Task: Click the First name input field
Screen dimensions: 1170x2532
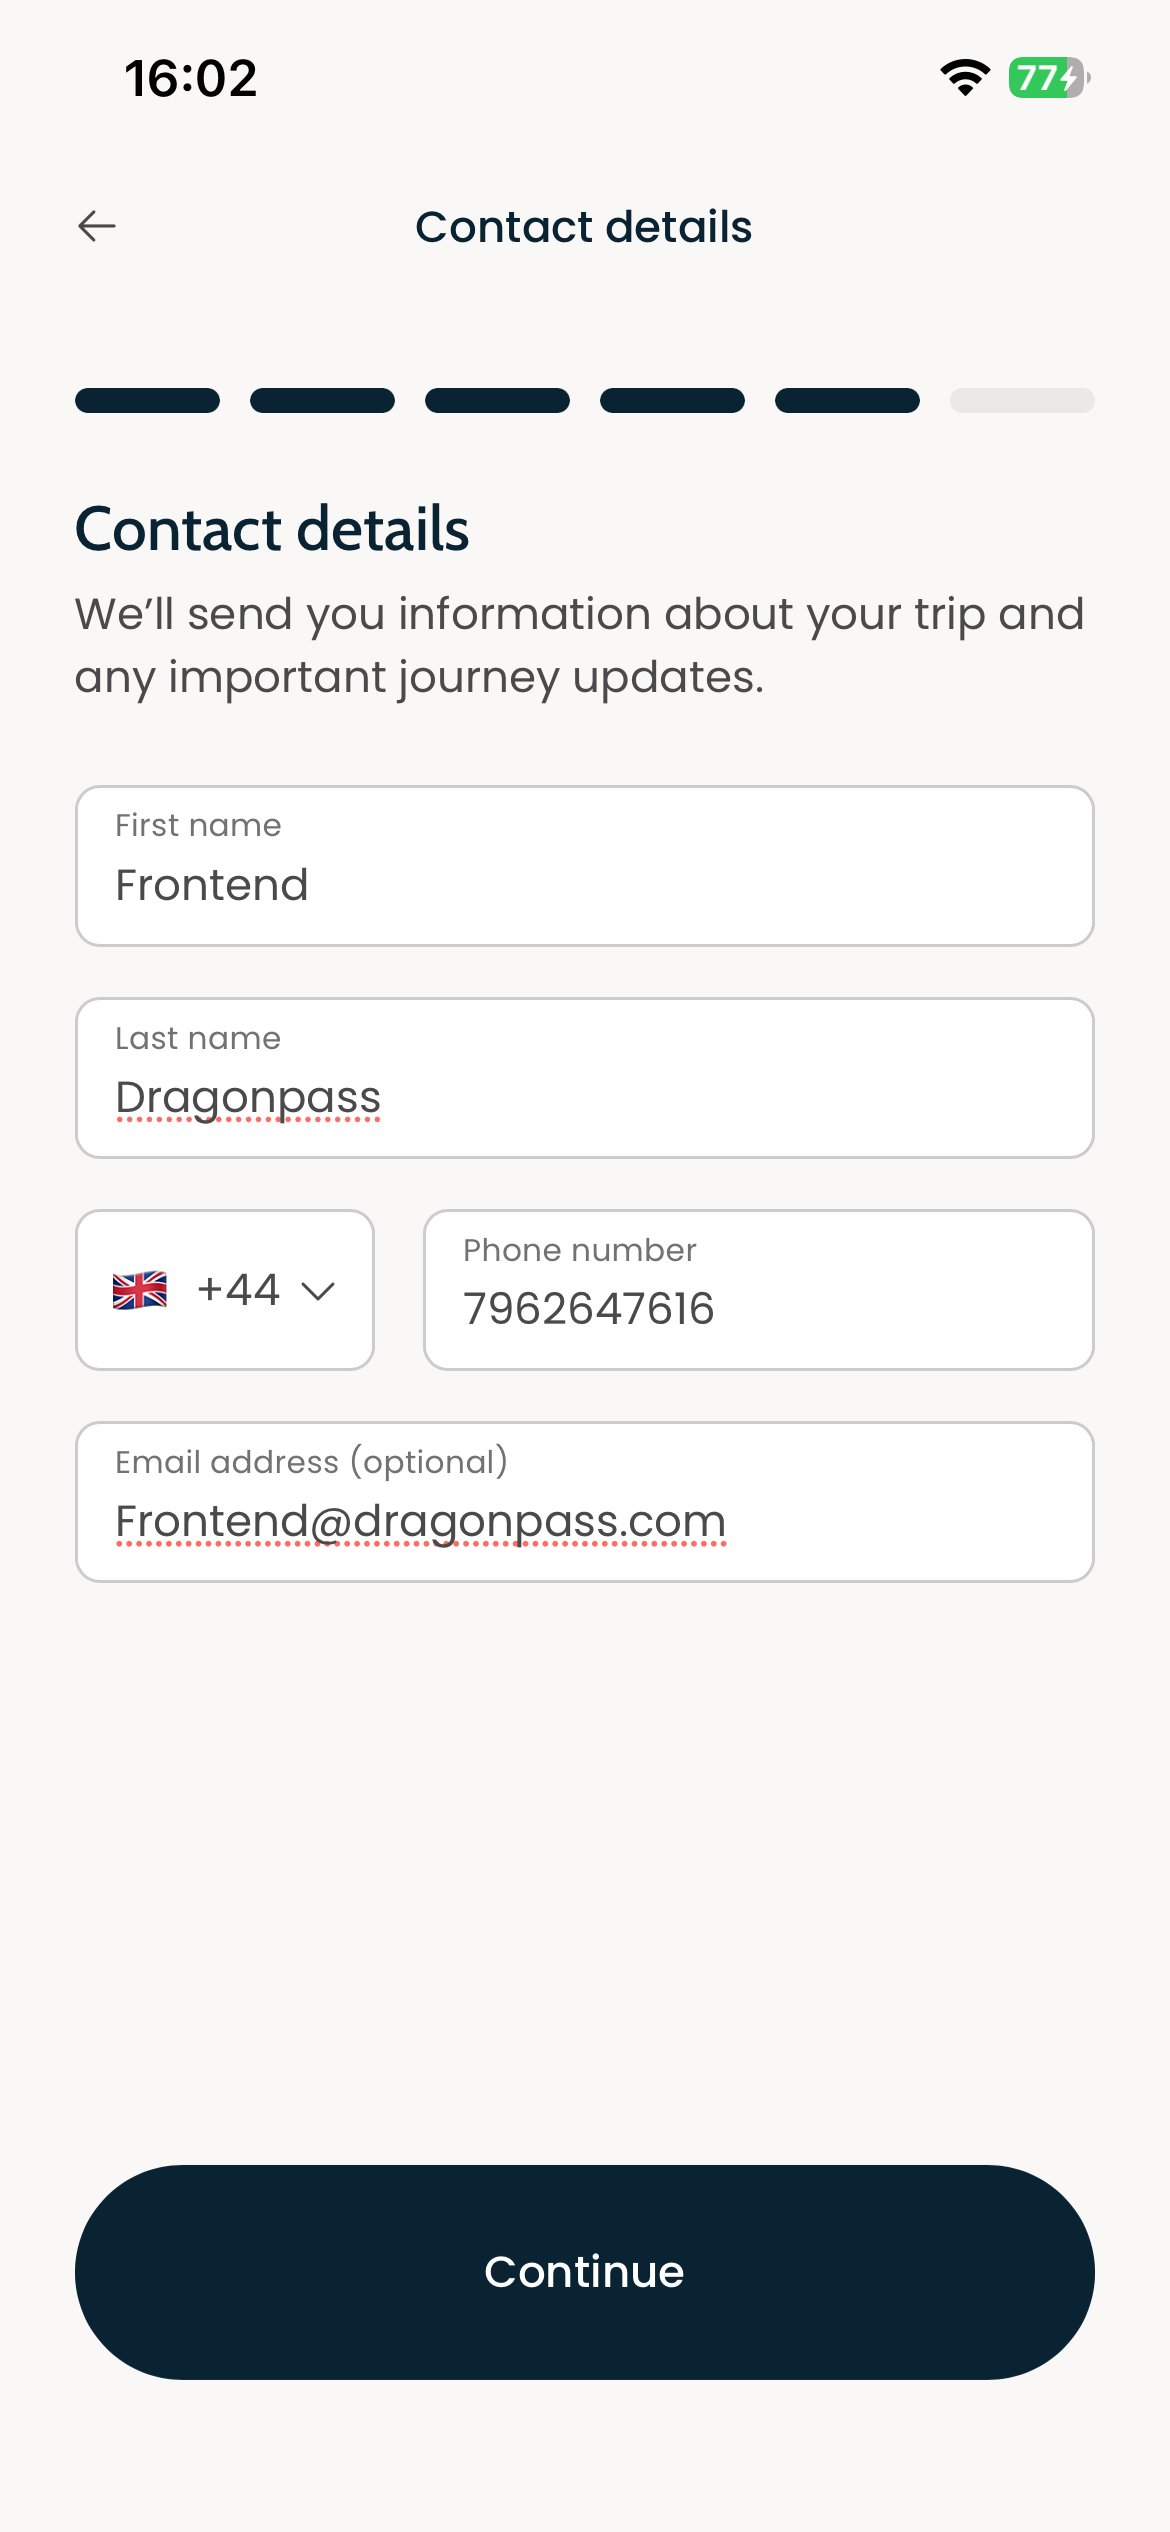Action: [x=585, y=866]
